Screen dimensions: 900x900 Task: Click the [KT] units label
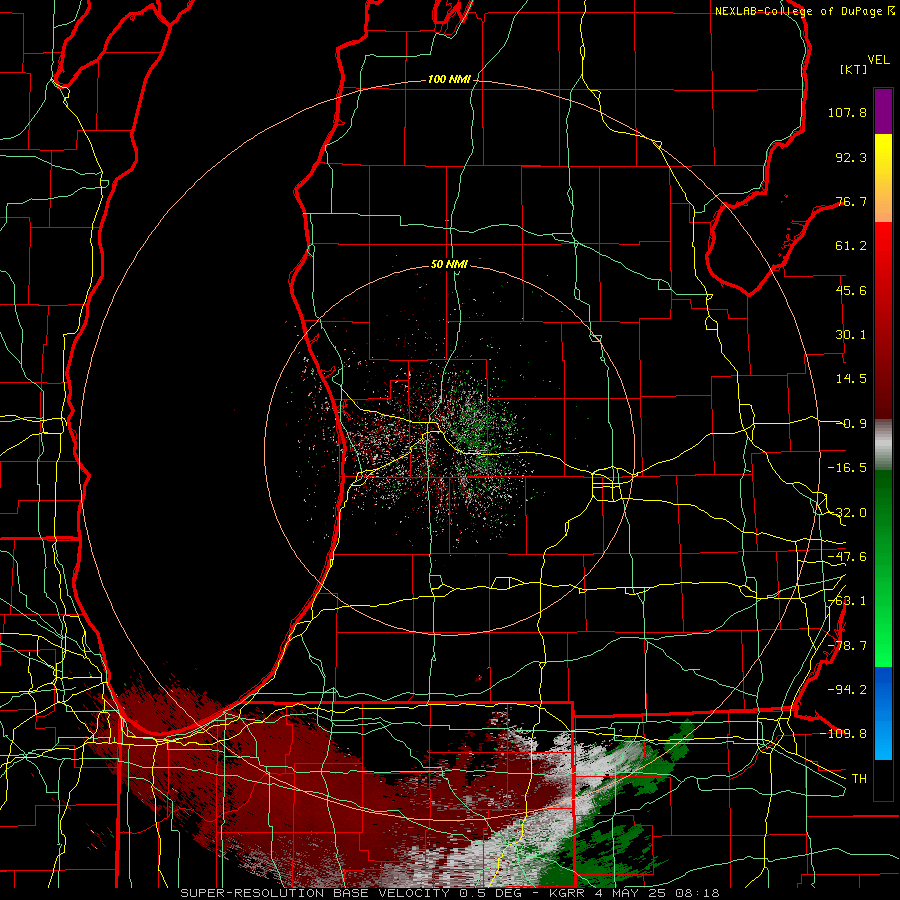coord(854,69)
